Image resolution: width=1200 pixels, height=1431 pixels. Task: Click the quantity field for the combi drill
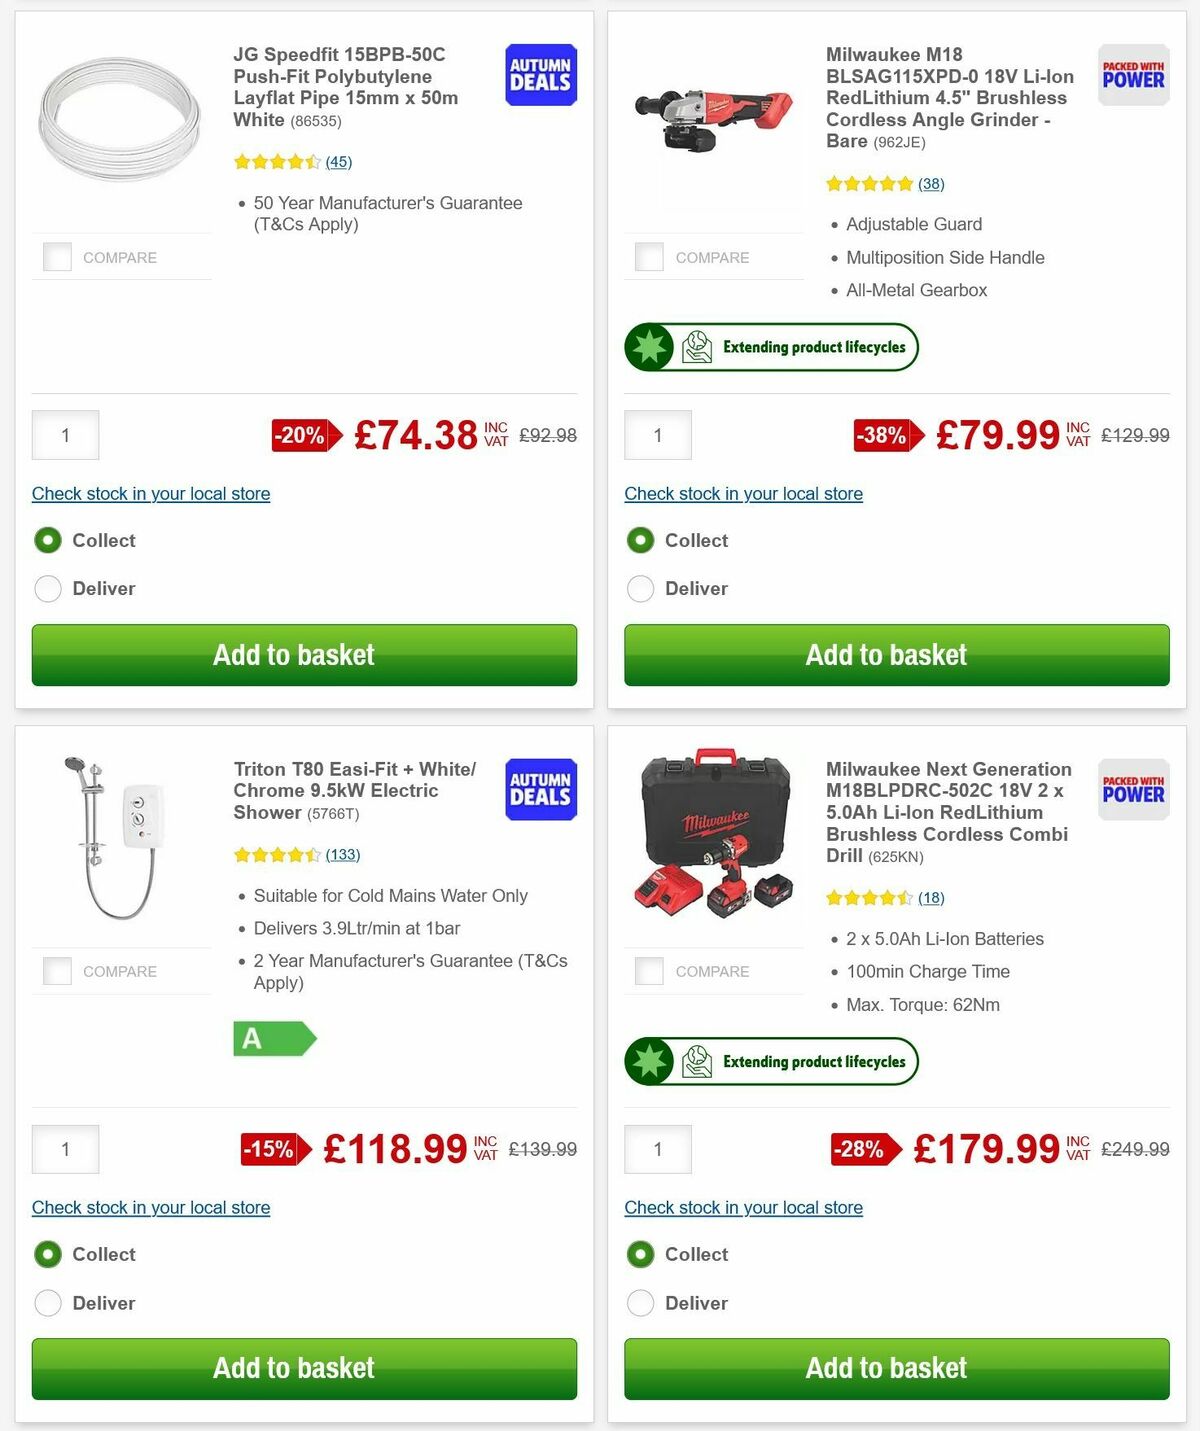657,1149
